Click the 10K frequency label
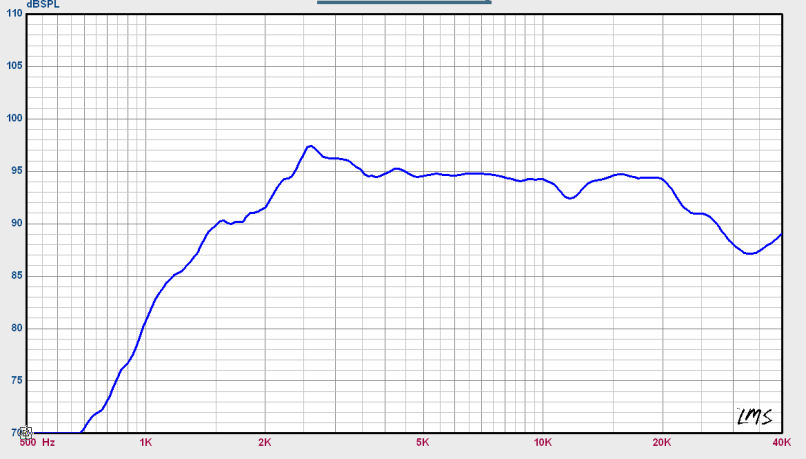 542,443
